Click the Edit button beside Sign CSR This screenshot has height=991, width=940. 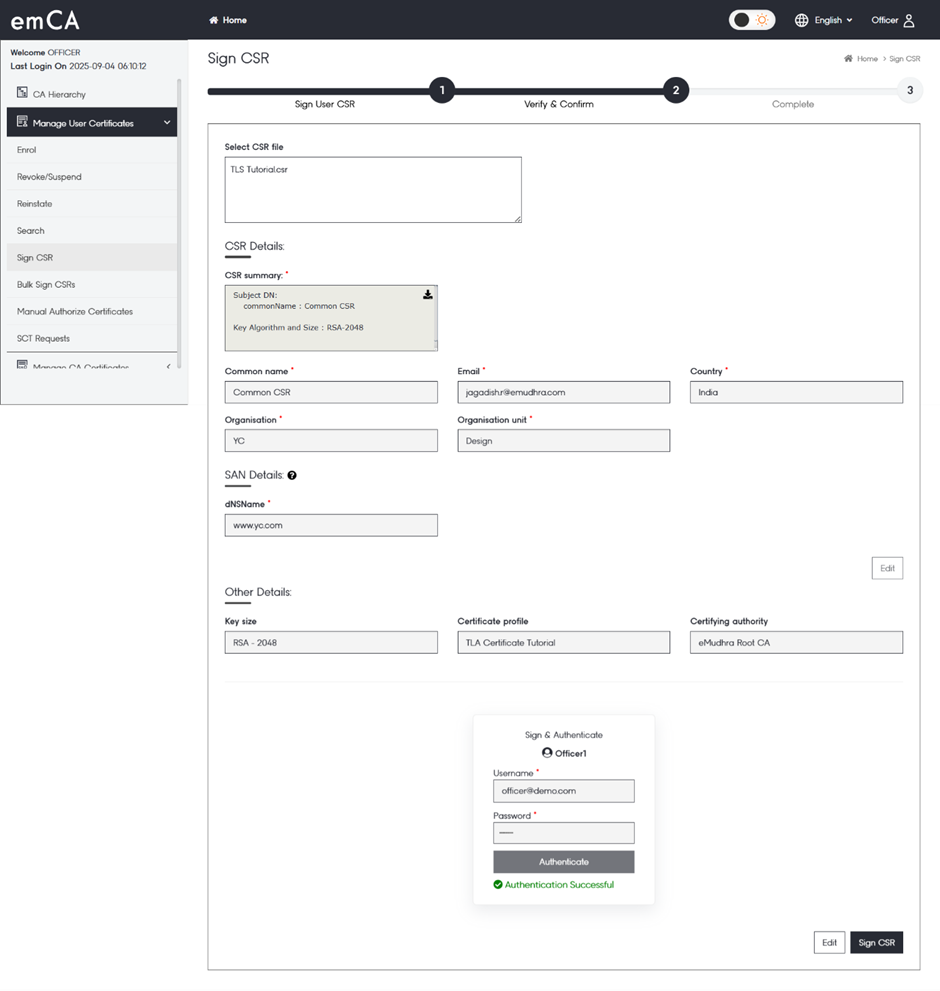(x=829, y=943)
